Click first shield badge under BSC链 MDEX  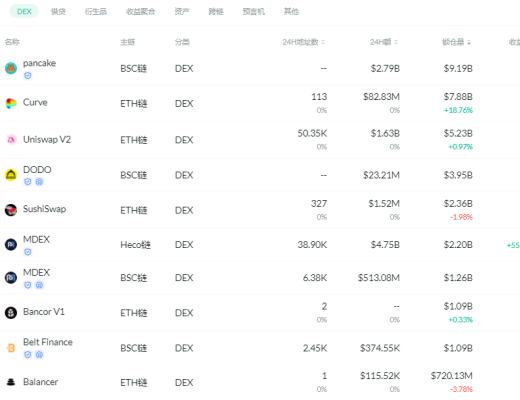pyautogui.click(x=28, y=285)
